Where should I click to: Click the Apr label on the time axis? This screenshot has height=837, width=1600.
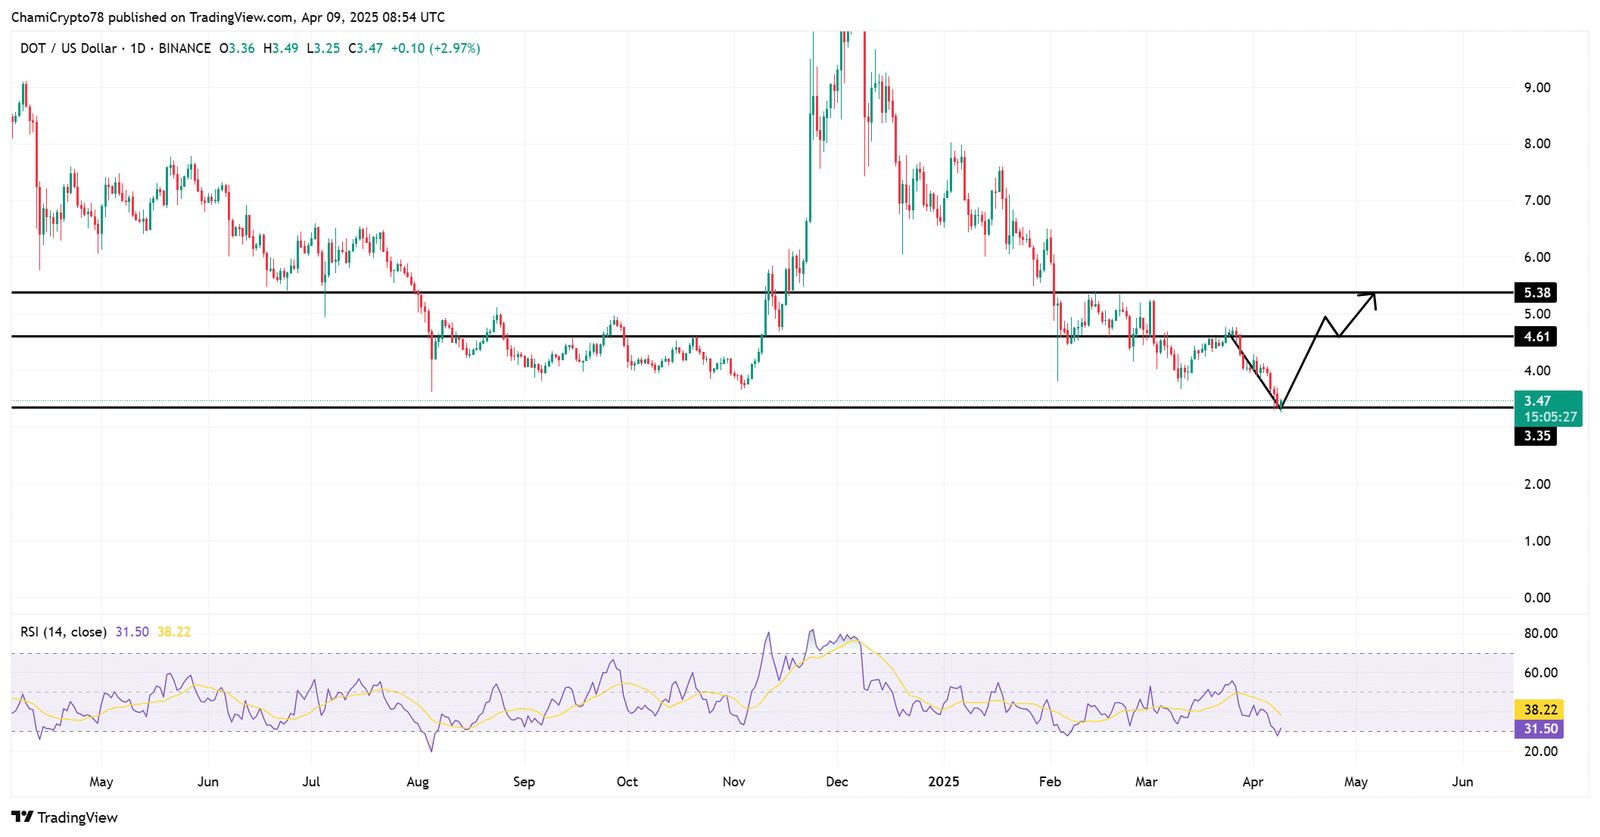(x=1251, y=782)
